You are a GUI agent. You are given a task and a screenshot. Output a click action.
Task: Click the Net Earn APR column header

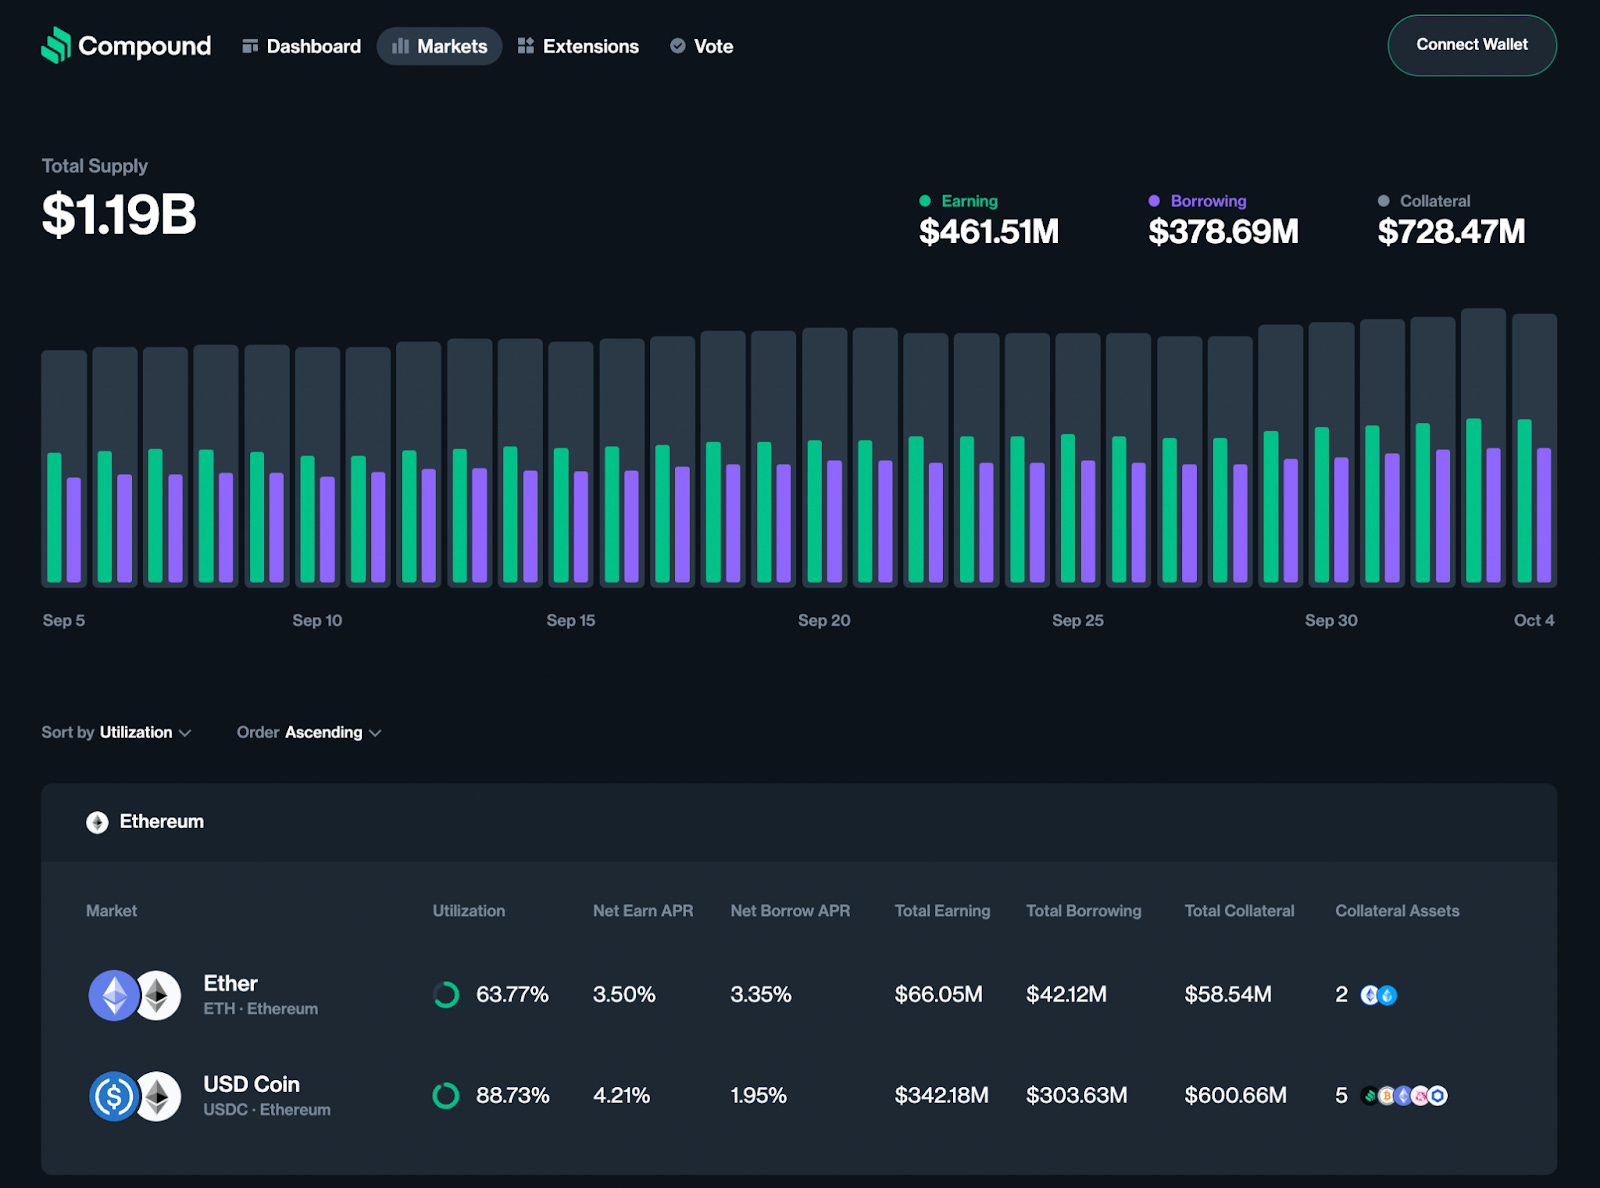pyautogui.click(x=643, y=911)
